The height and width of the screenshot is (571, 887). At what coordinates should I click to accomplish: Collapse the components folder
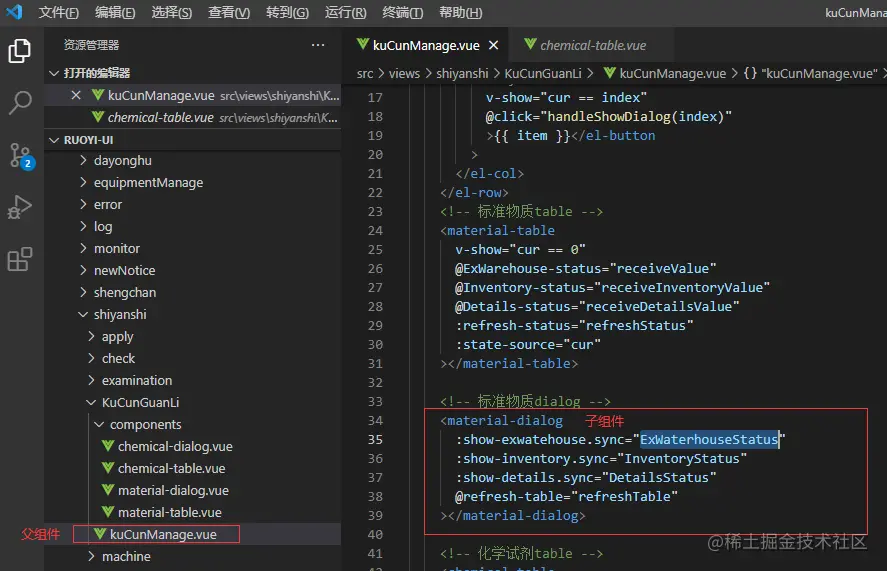[192, 424]
